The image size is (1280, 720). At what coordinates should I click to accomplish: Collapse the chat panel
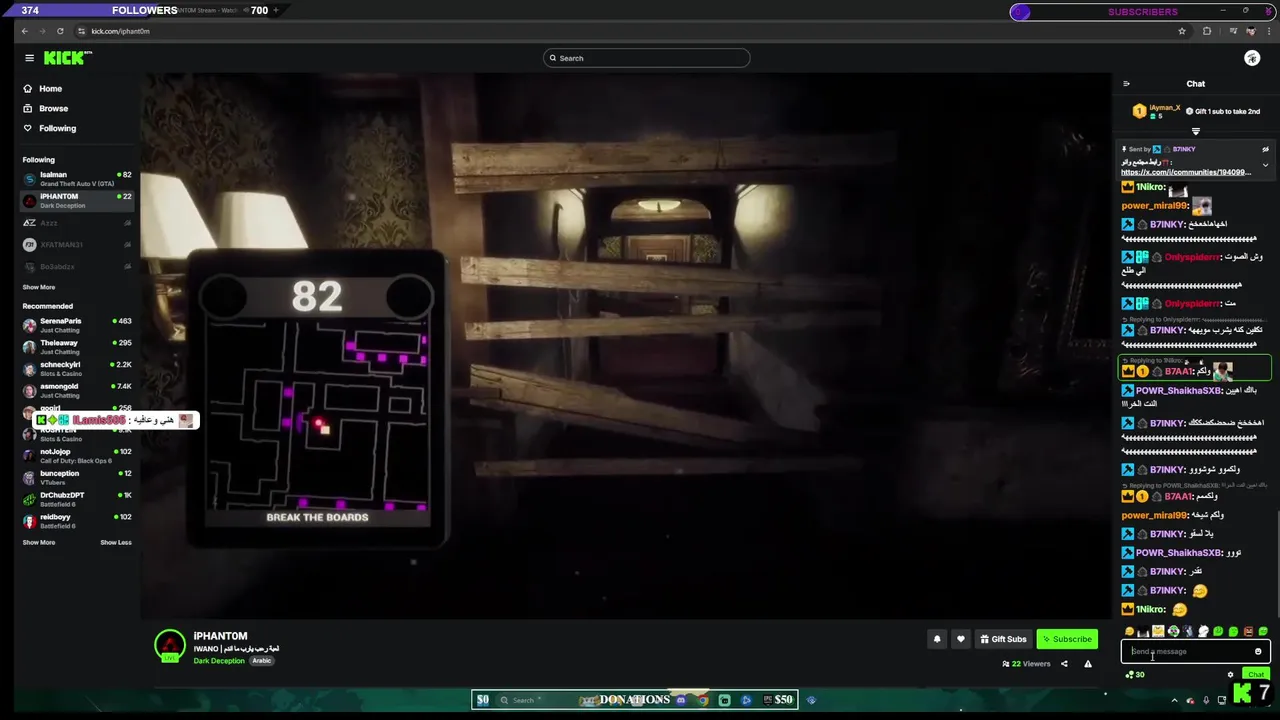(x=1126, y=84)
